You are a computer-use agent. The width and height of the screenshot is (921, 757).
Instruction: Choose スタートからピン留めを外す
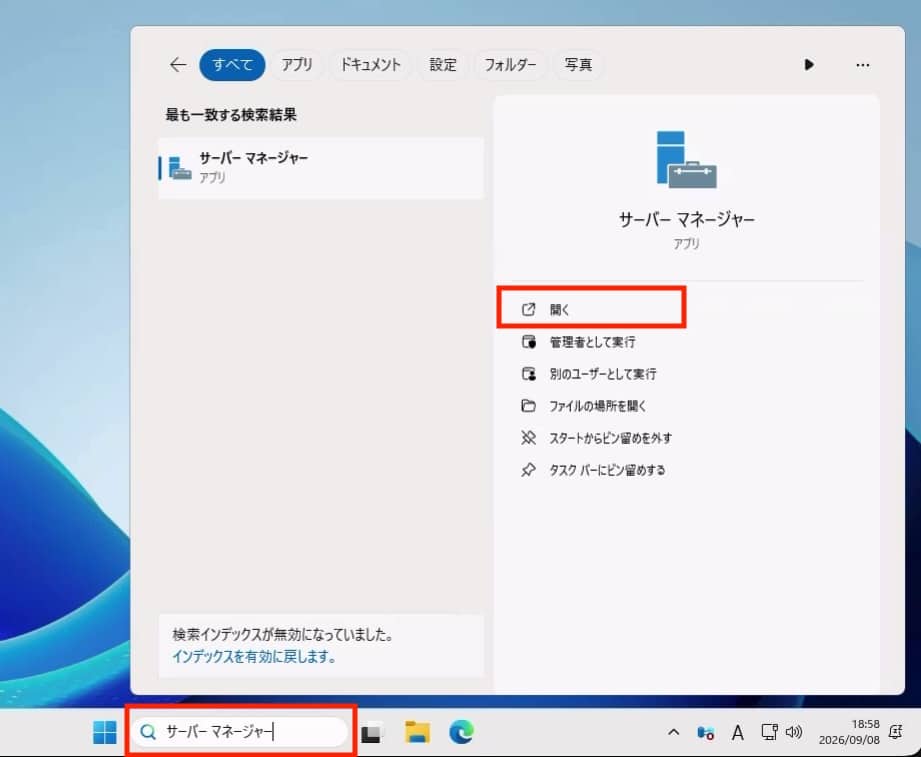coord(610,438)
